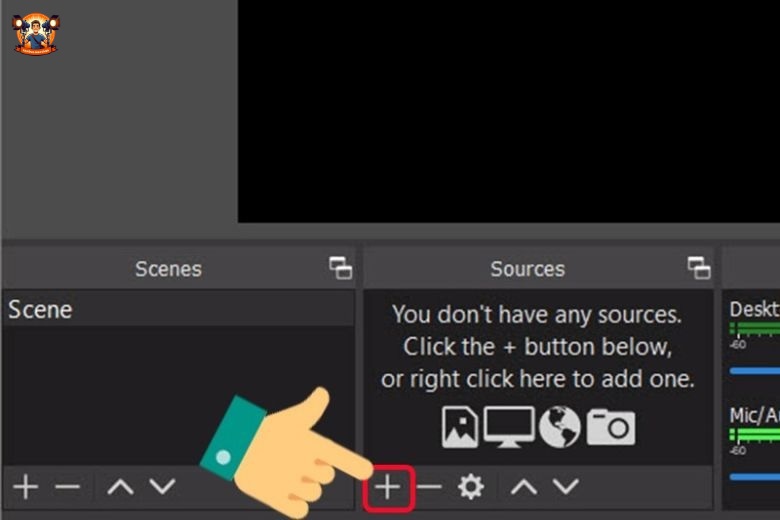
Task: Adjust the Desktop audio volume slider
Action: pos(755,371)
